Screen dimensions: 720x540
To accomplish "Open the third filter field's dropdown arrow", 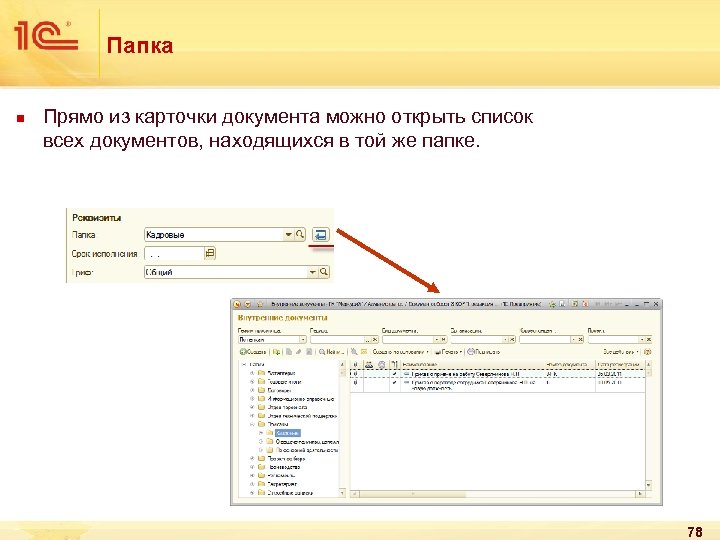I will [x=437, y=340].
